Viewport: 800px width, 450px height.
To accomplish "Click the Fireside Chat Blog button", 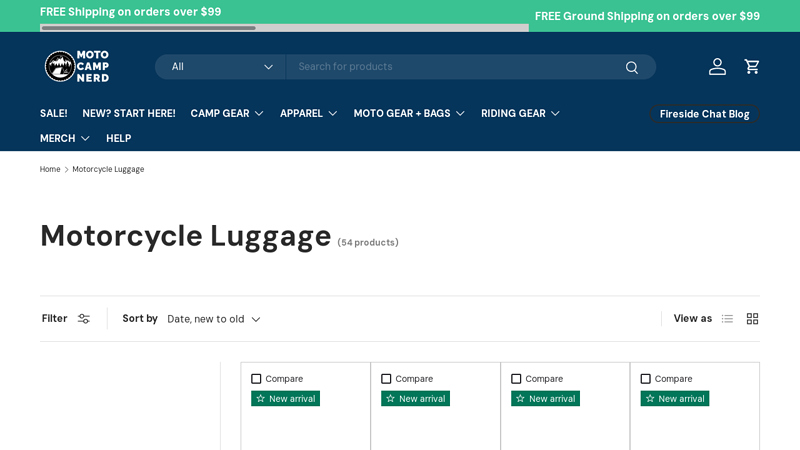I will tap(704, 114).
